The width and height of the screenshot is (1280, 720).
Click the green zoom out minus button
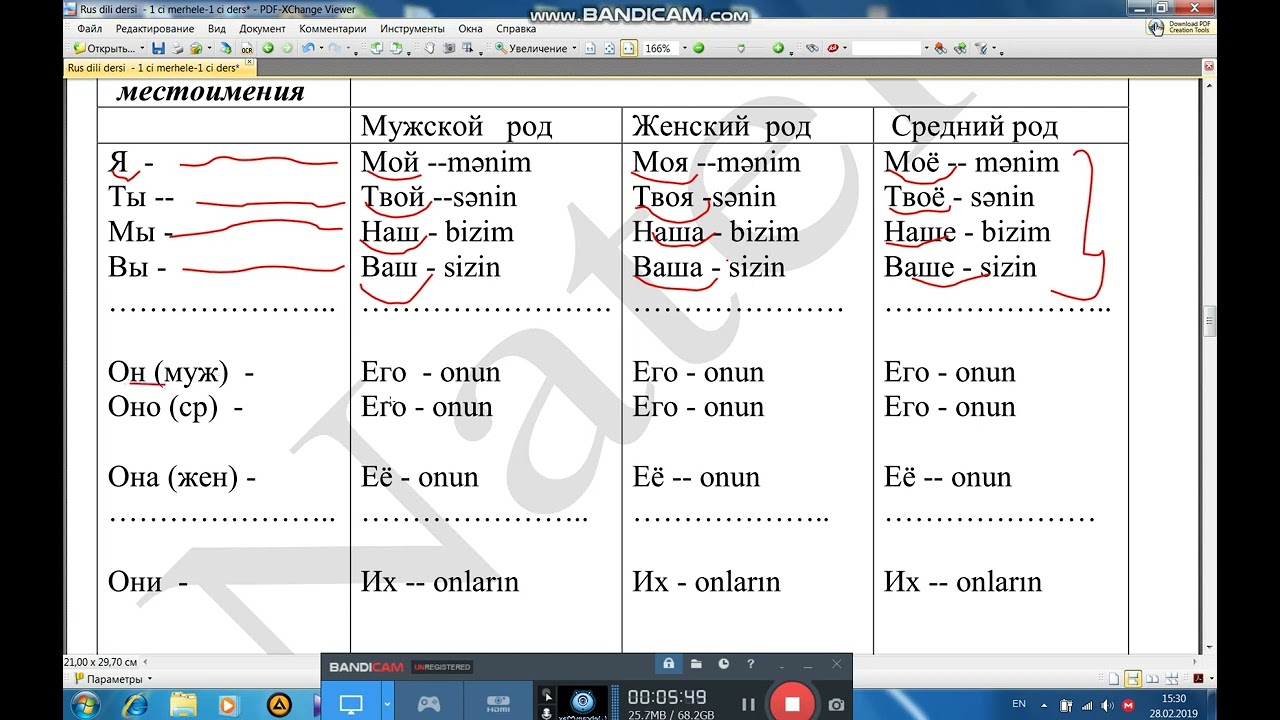coord(698,48)
